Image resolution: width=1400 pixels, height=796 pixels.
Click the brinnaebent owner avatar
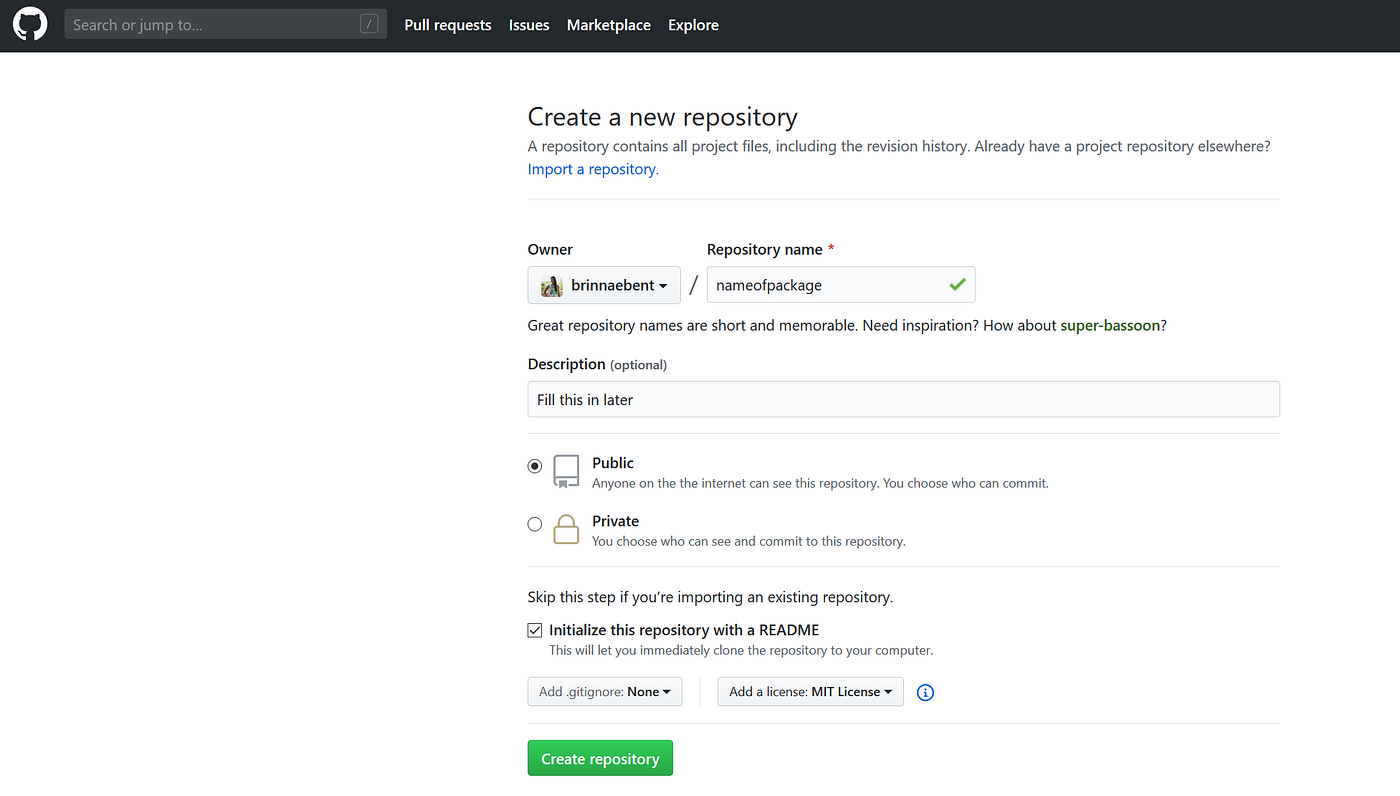552,286
